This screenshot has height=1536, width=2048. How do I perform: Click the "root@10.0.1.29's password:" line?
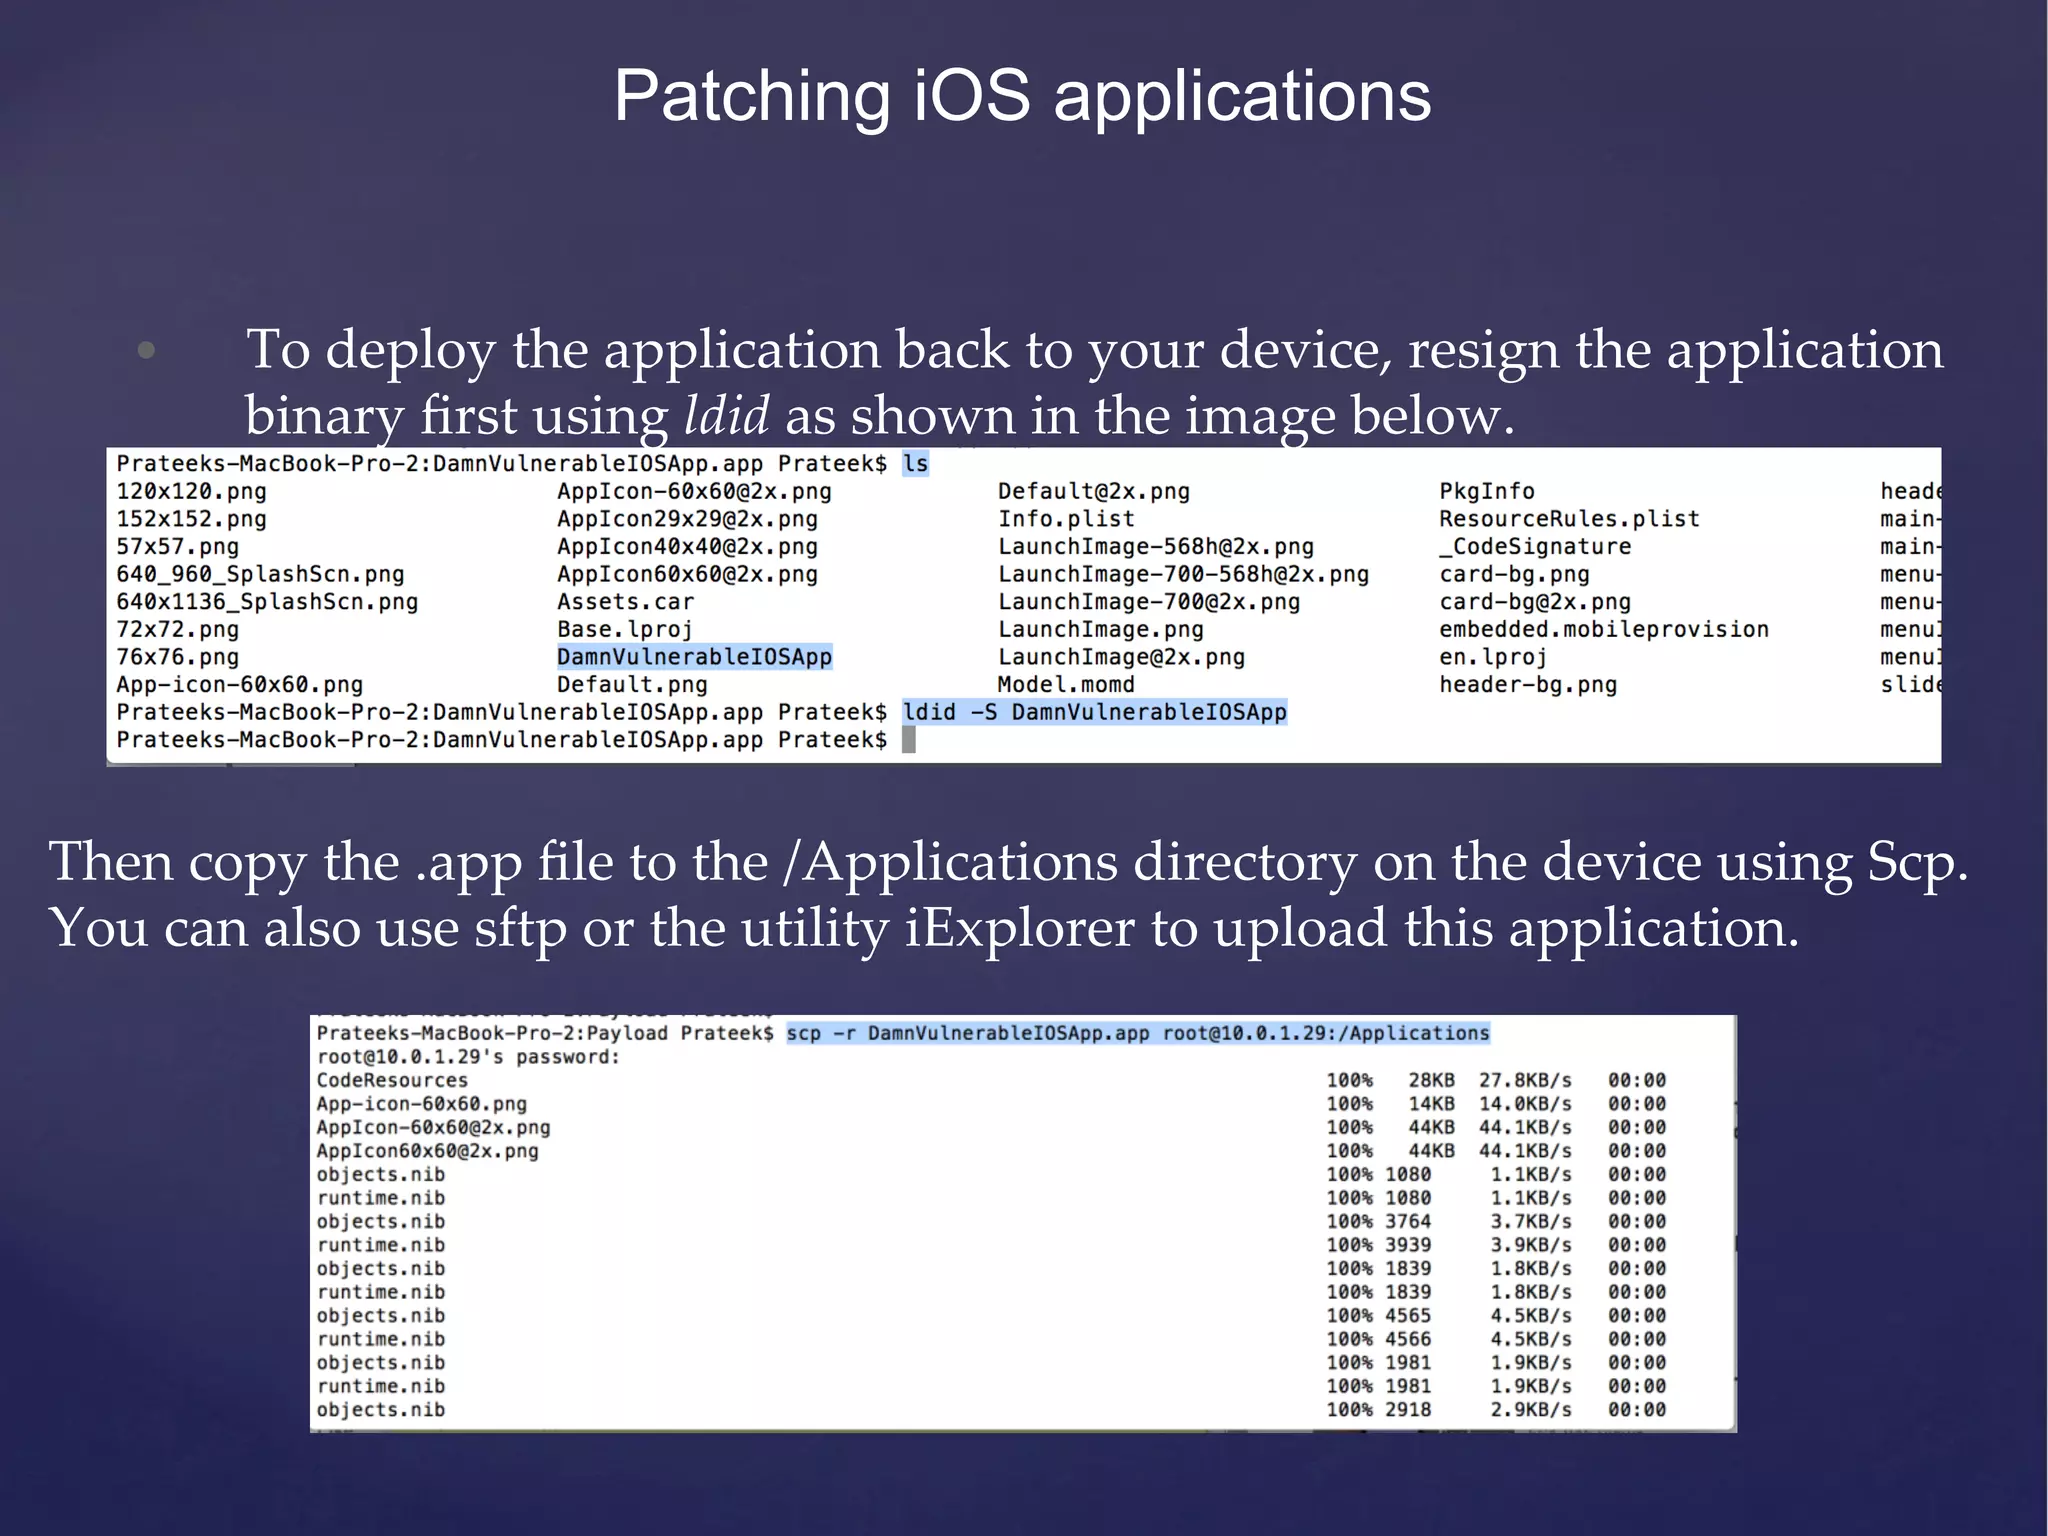[x=468, y=1057]
